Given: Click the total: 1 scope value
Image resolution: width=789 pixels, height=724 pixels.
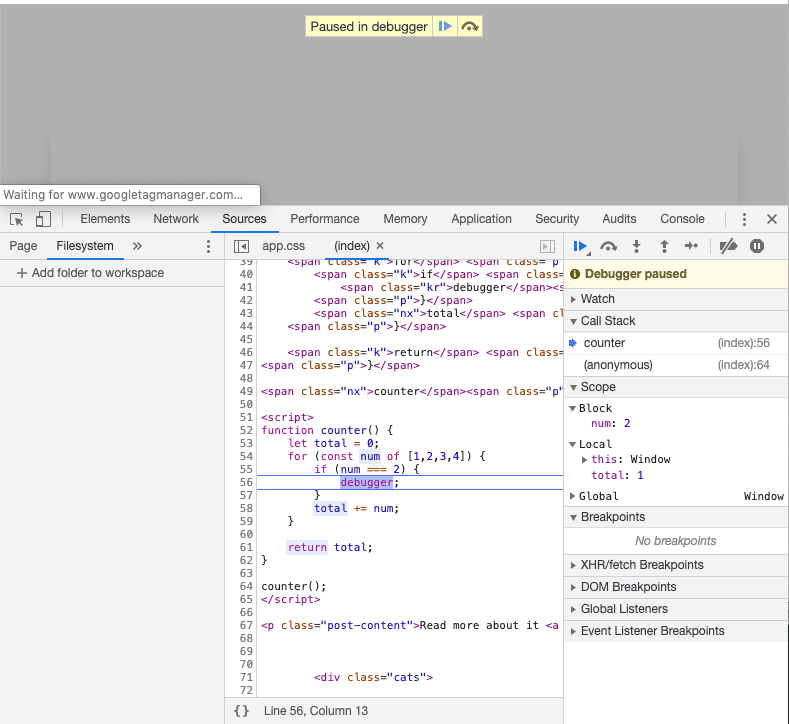Looking at the screenshot, I should (x=617, y=475).
